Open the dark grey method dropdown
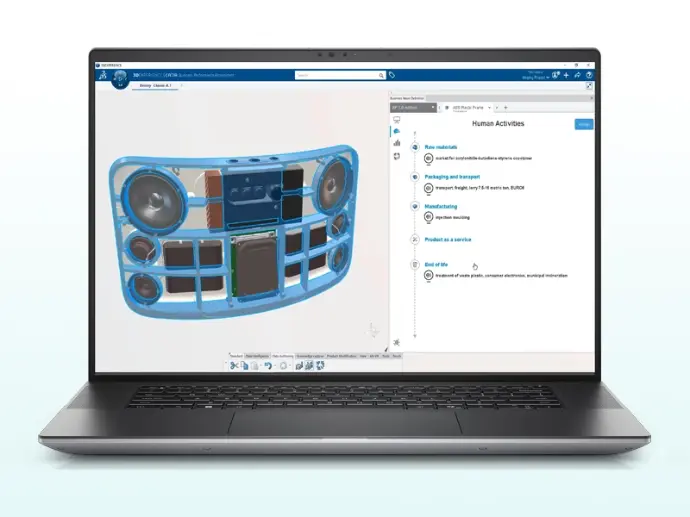Screen dimensions: 690x517 click(x=413, y=107)
